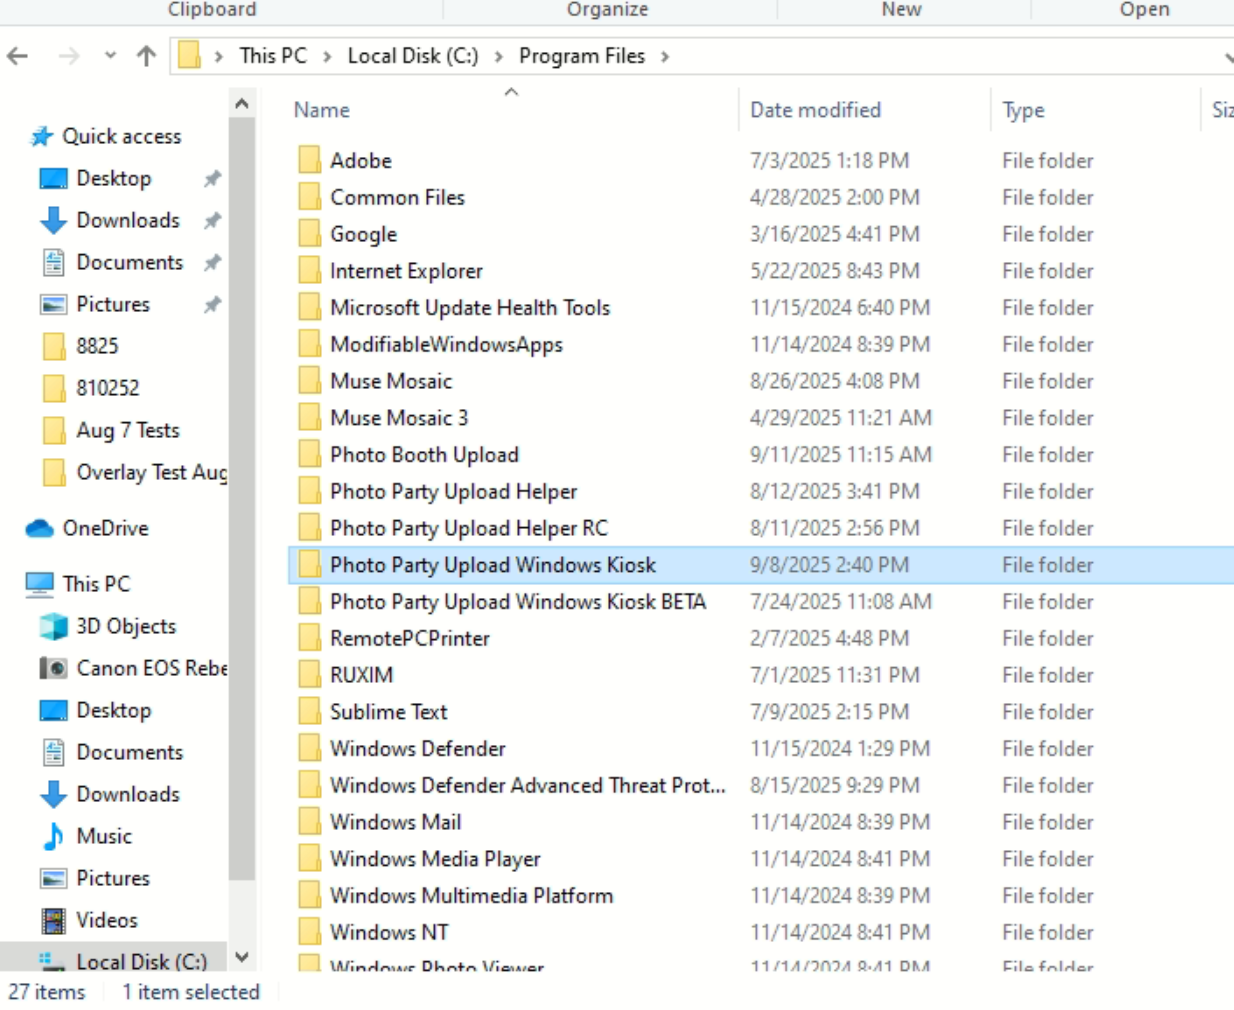Open Desktop under This PC
Screen dimensions: 1234x1010
click(113, 710)
